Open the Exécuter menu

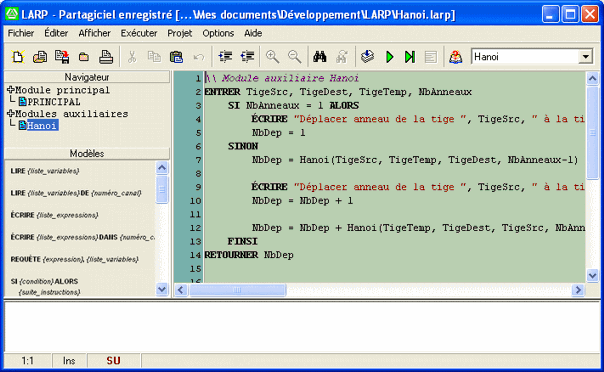pyautogui.click(x=139, y=34)
